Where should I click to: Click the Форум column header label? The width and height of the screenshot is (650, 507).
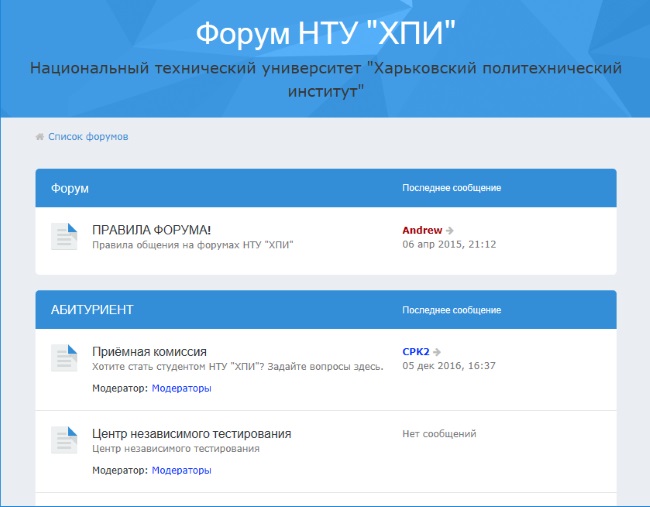[70, 189]
